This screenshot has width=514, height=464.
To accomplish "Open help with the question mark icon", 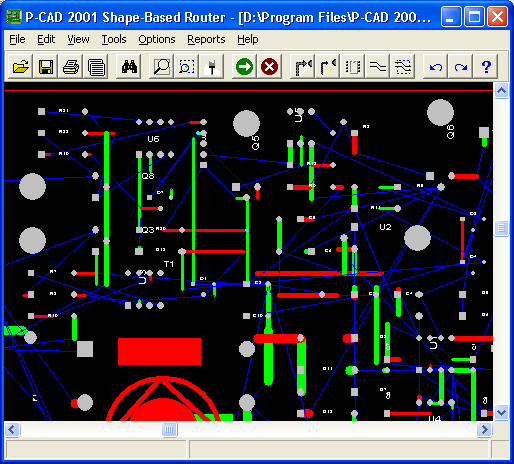I will click(x=486, y=67).
